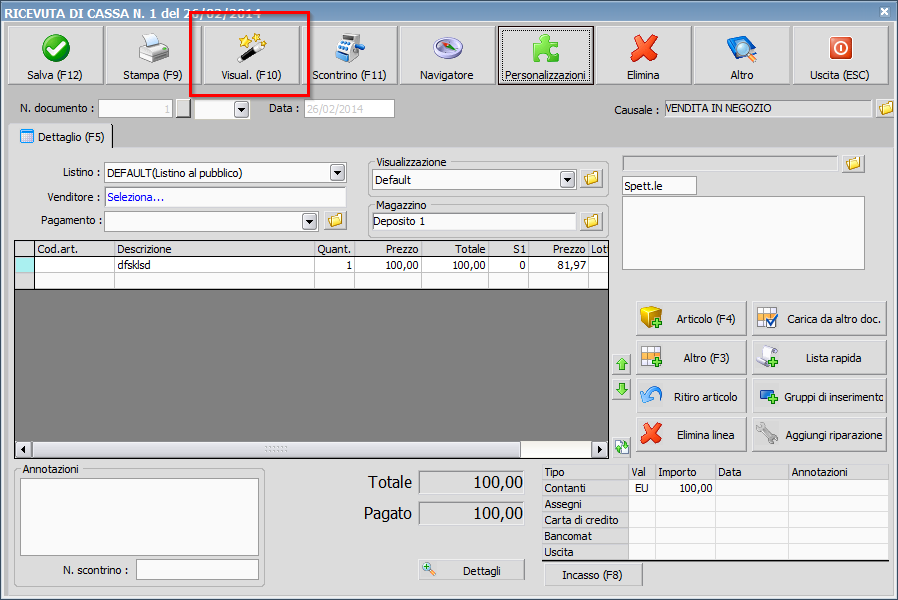Select the Bancomat payment row
This screenshot has width=898, height=600.
715,536
